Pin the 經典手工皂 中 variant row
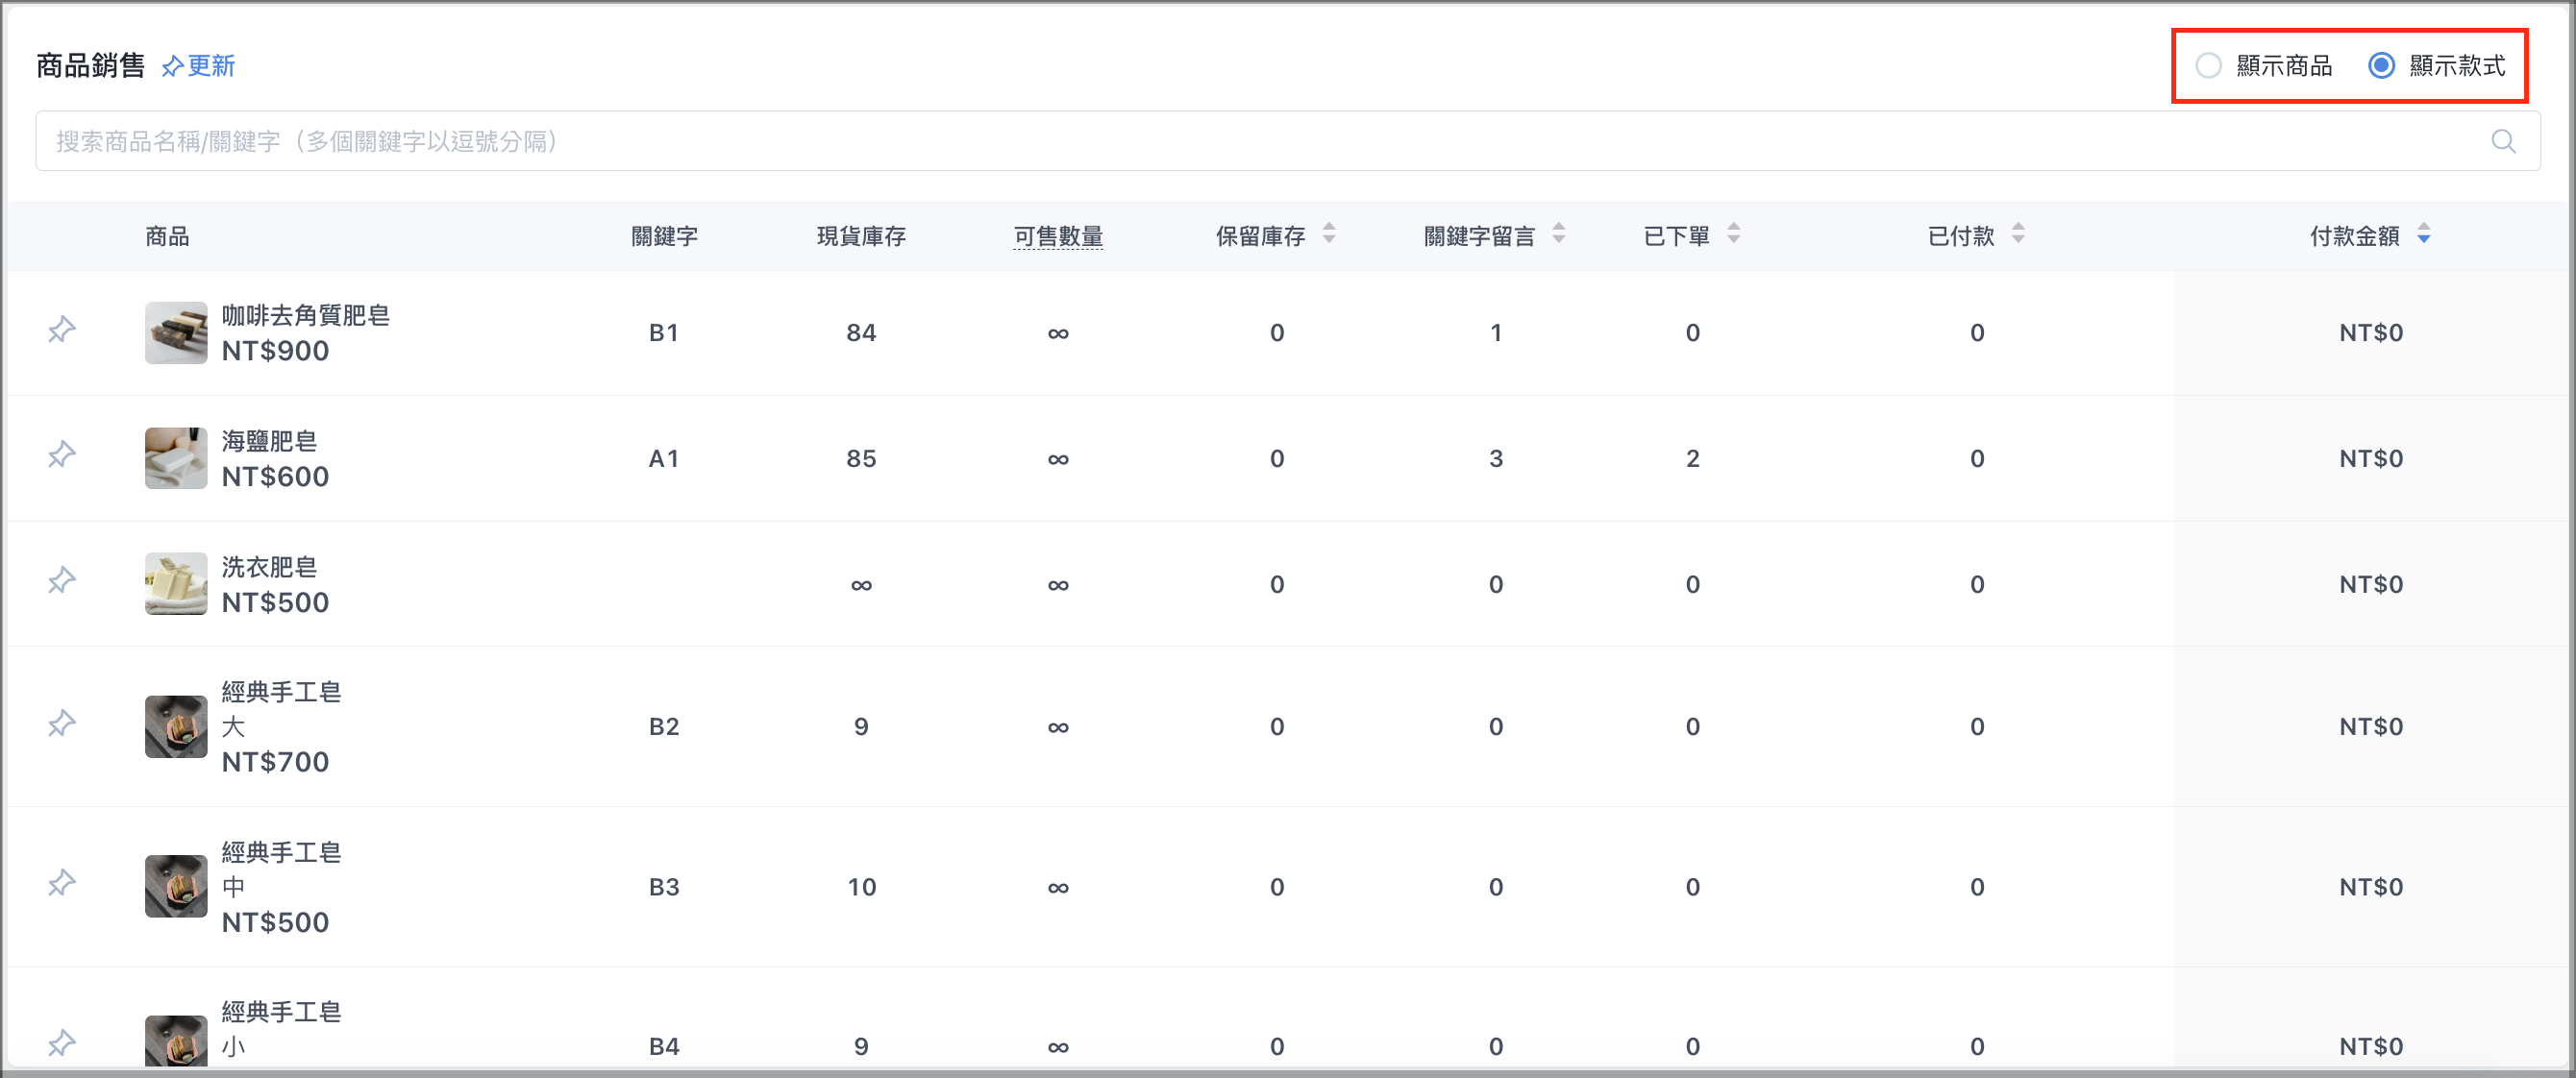The width and height of the screenshot is (2576, 1078). [62, 883]
